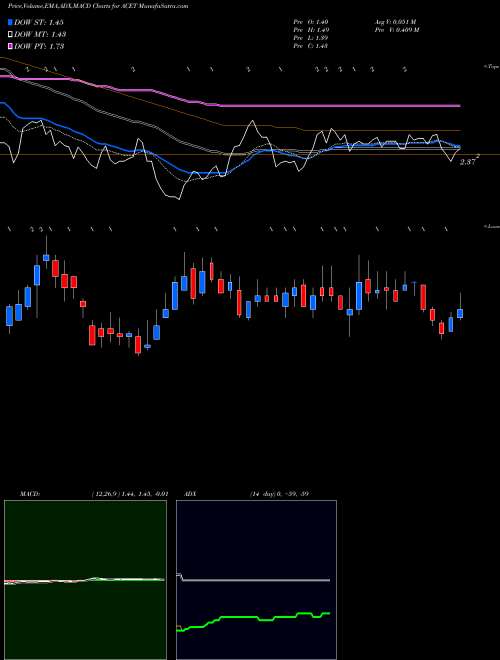Select the 'DOW MT: 1.43' legend text
The image size is (500, 660).
pyautogui.click(x=40, y=34)
